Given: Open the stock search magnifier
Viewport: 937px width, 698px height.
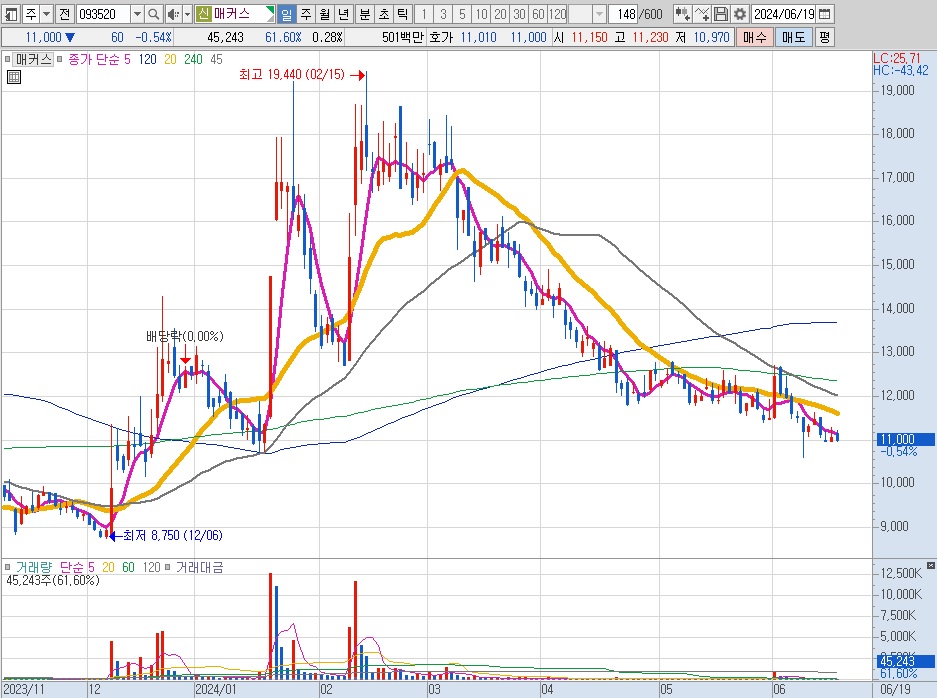Looking at the screenshot, I should tap(154, 14).
